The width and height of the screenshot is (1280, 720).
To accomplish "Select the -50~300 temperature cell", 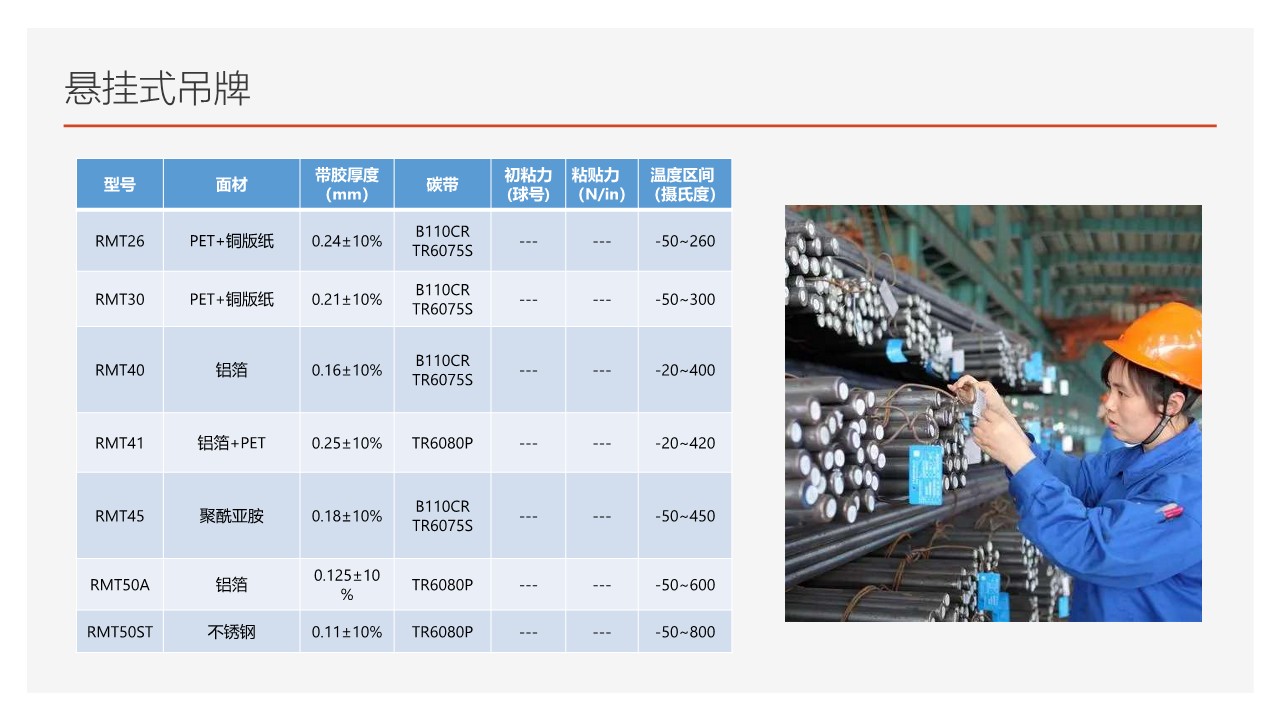I will 685,299.
